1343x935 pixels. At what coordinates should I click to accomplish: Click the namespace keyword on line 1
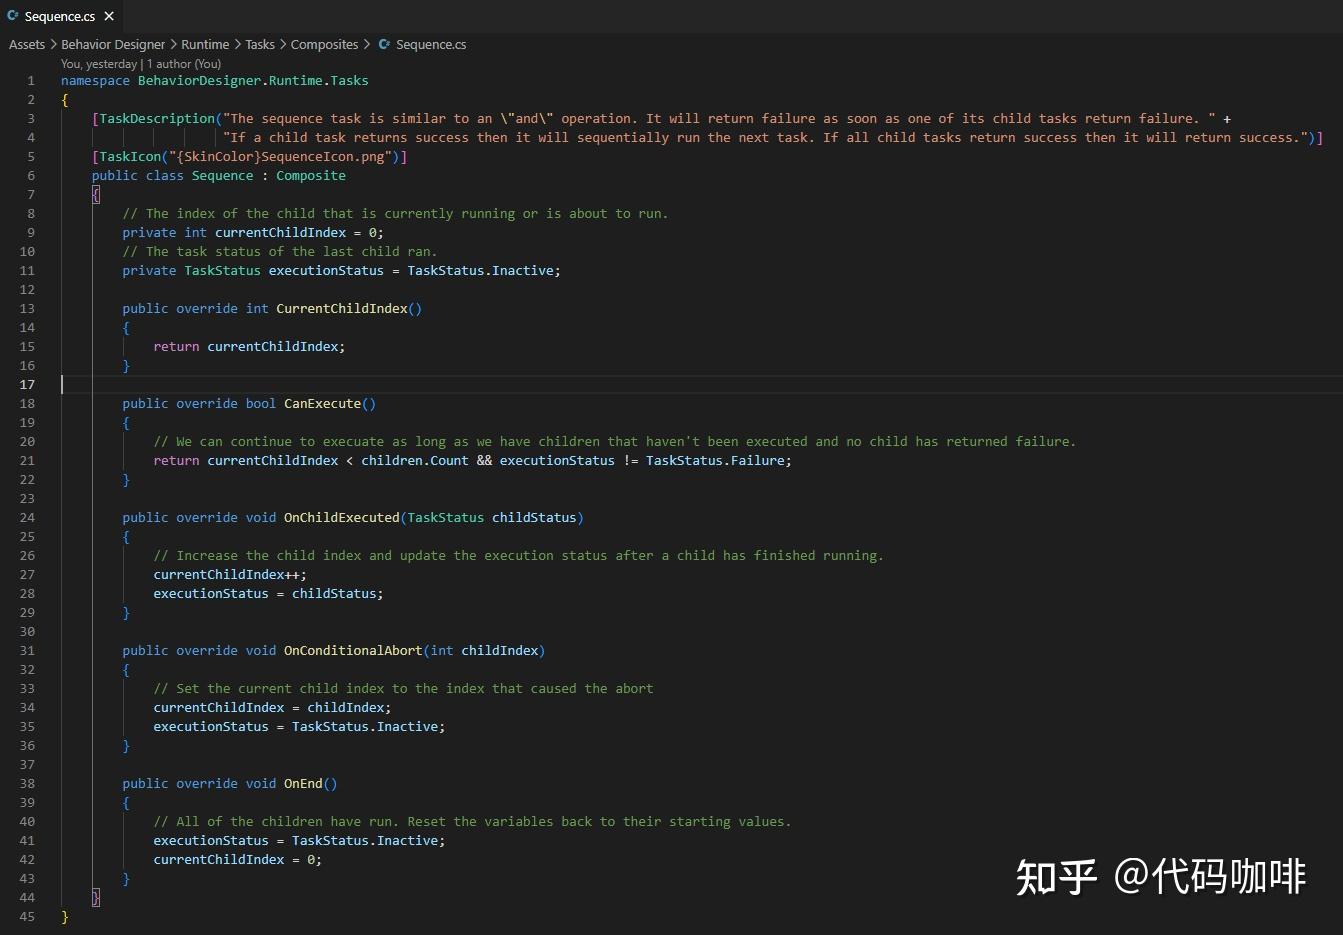(x=95, y=81)
